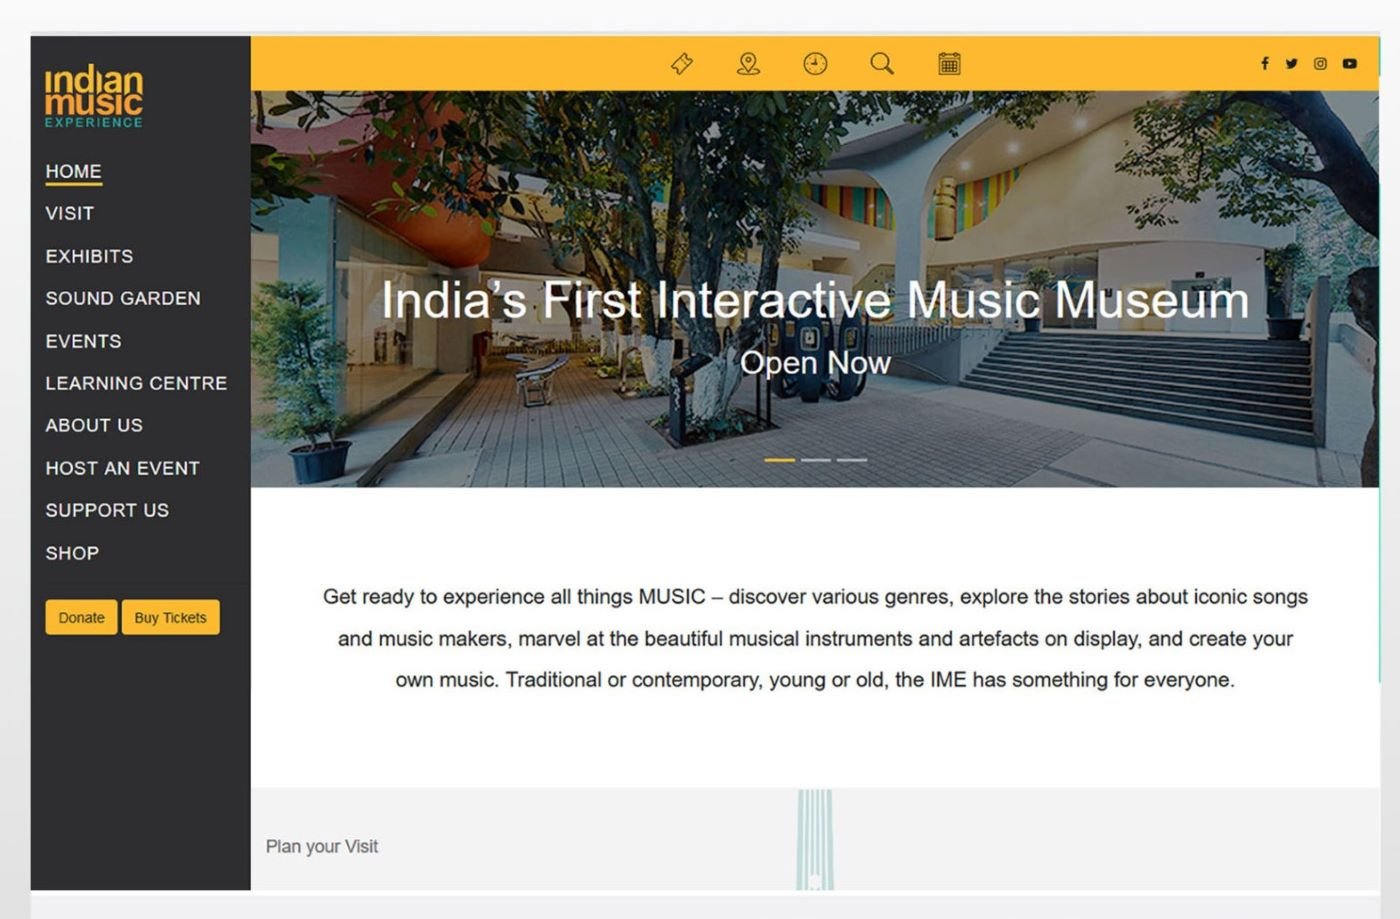1400x919 pixels.
Task: Open the Twitter social icon
Action: point(1291,63)
